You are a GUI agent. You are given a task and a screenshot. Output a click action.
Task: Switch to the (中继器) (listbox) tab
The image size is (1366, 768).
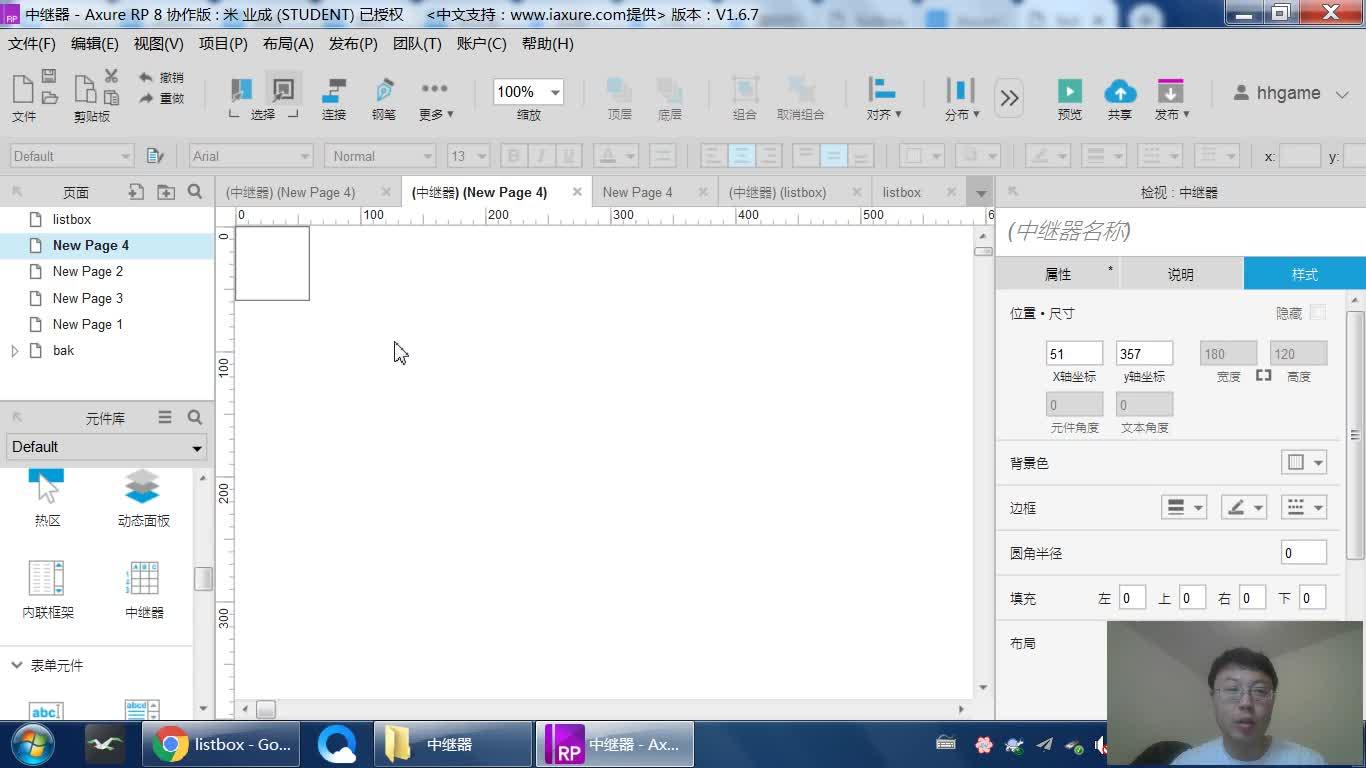[x=777, y=192]
